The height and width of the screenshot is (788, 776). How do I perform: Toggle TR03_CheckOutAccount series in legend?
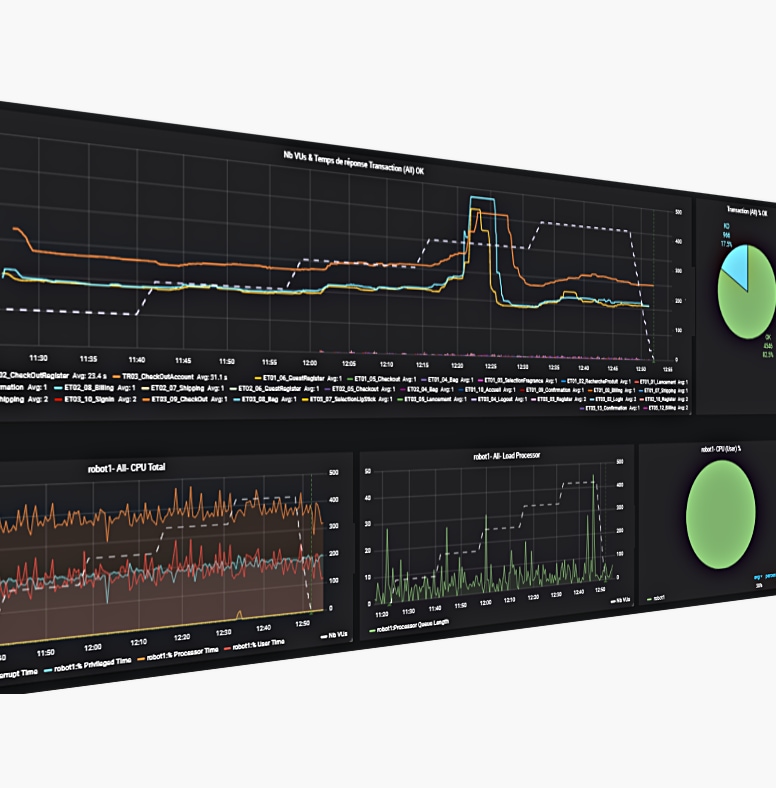170,376
